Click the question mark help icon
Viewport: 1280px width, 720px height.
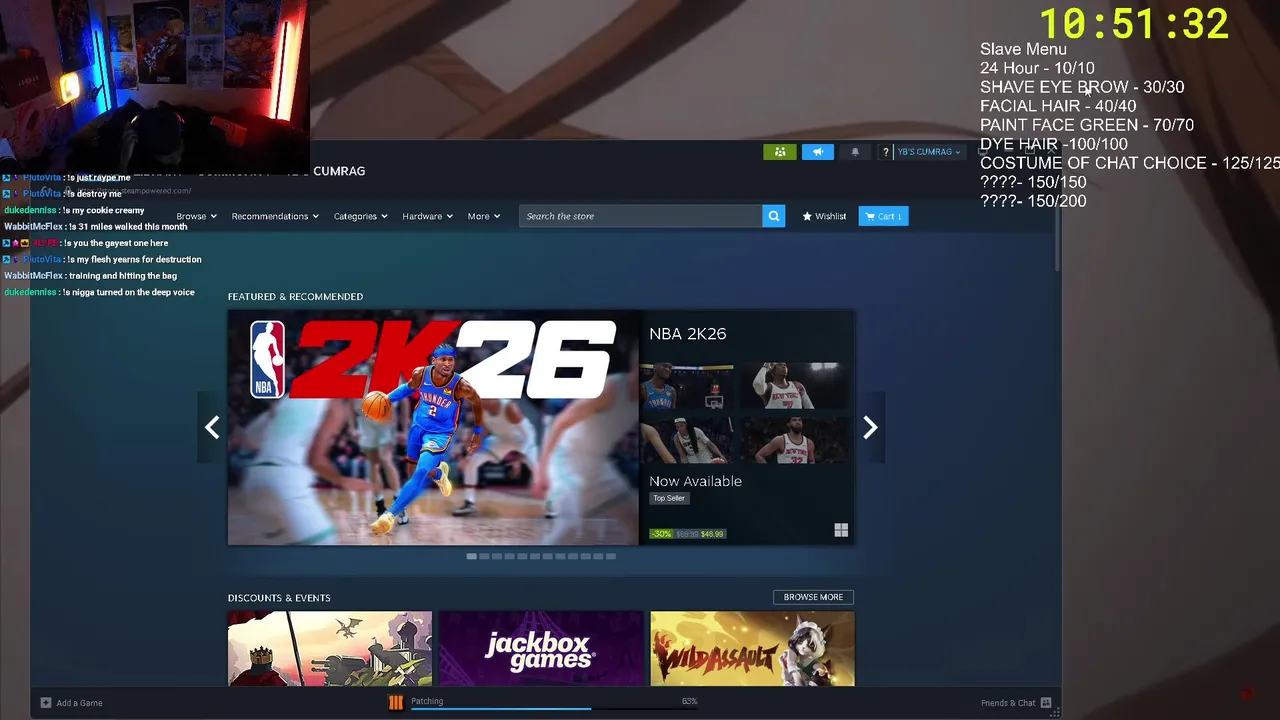885,152
